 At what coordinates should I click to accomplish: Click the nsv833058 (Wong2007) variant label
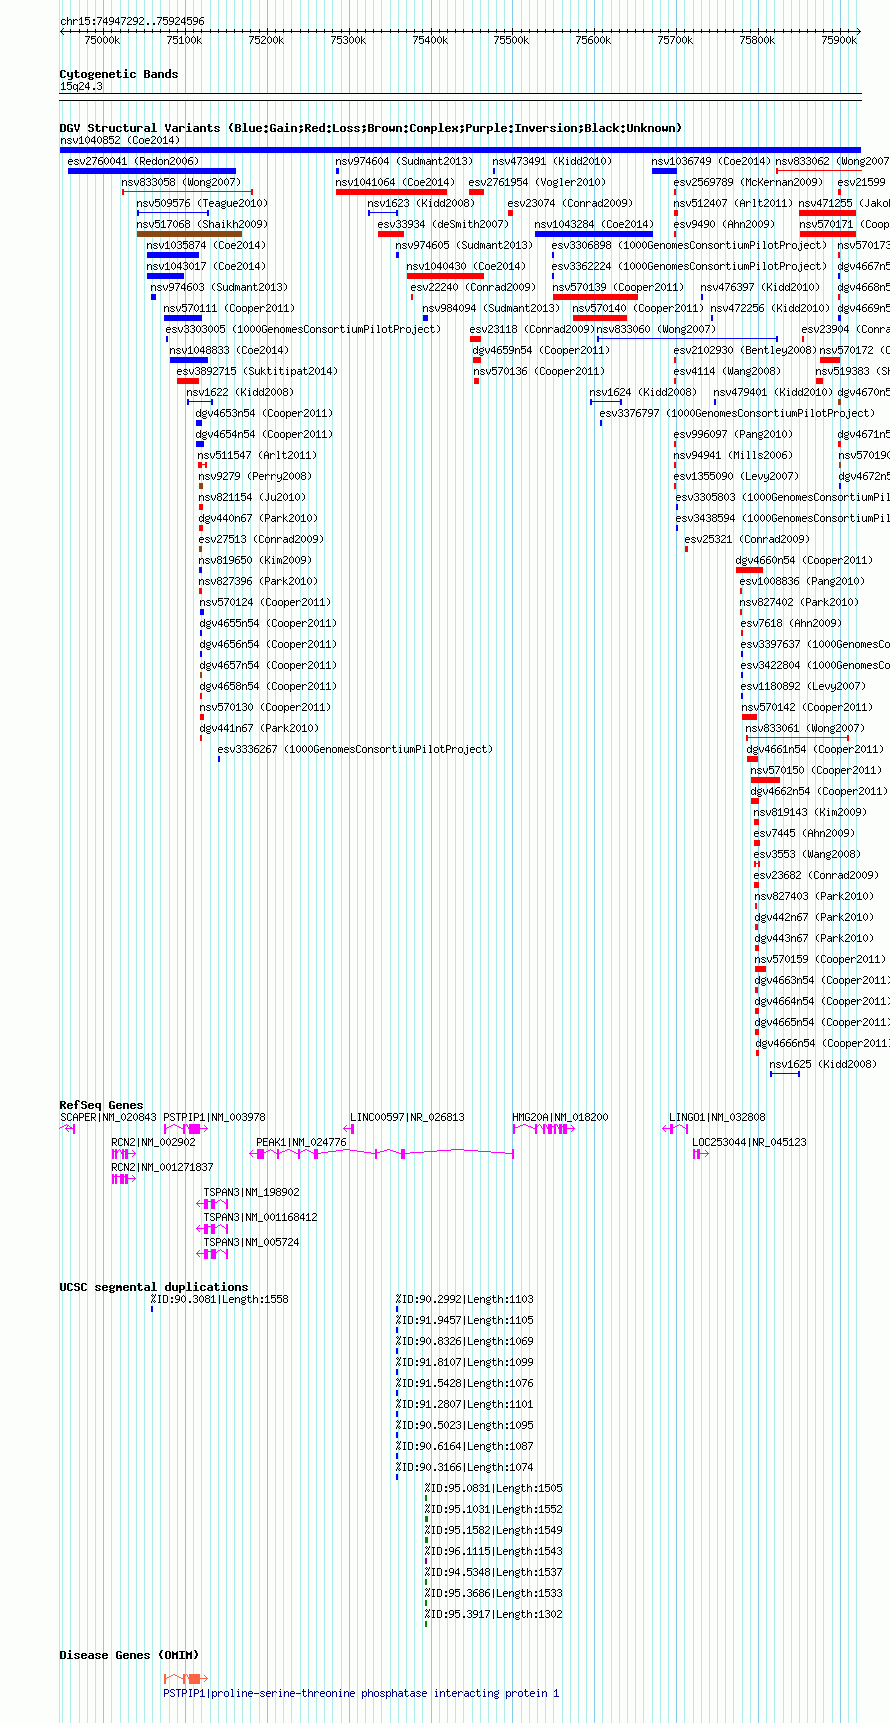click(x=181, y=182)
